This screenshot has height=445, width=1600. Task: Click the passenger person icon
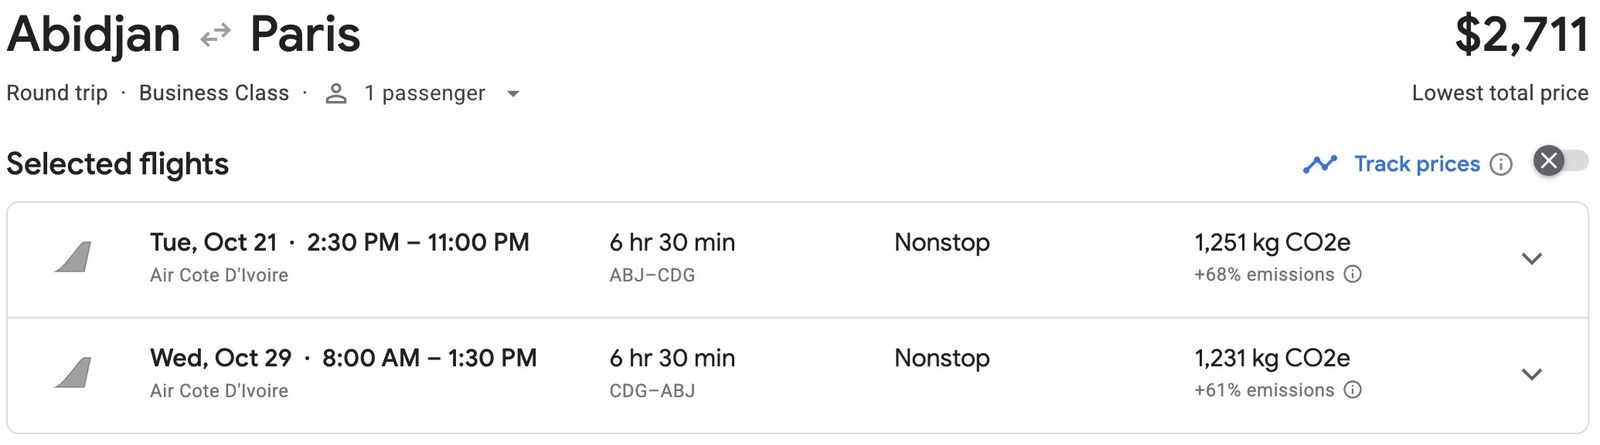(x=337, y=93)
